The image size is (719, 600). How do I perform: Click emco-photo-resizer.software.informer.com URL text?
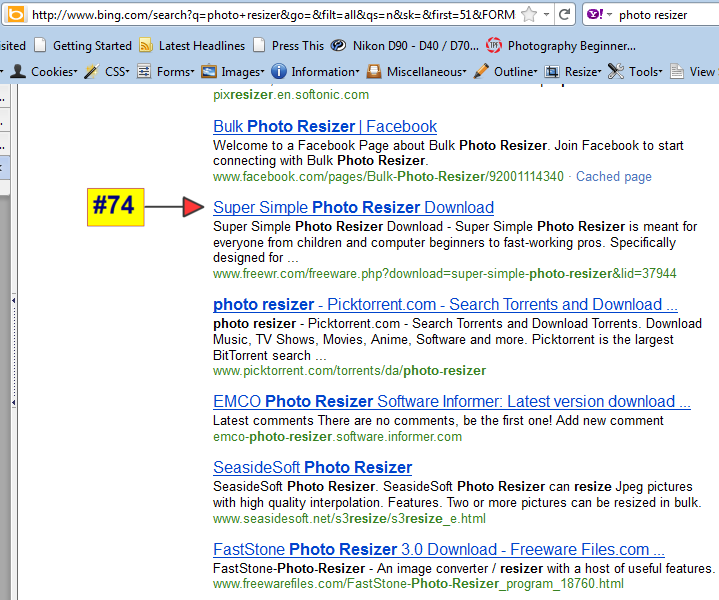337,437
